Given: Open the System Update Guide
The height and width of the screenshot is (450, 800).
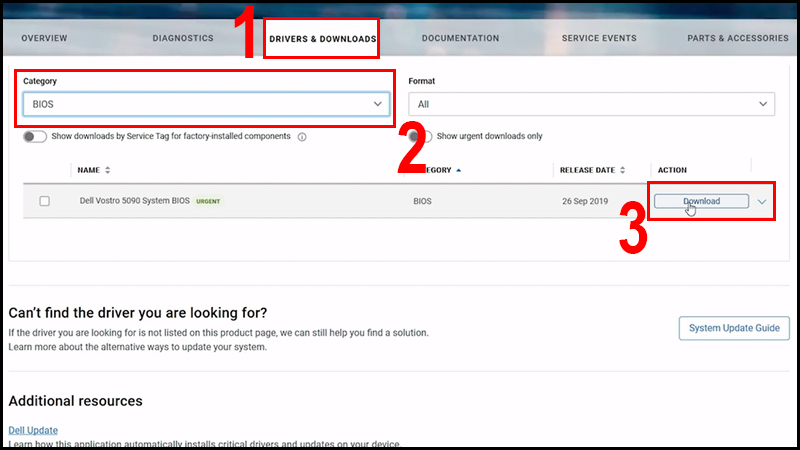Looking at the screenshot, I should 734,328.
